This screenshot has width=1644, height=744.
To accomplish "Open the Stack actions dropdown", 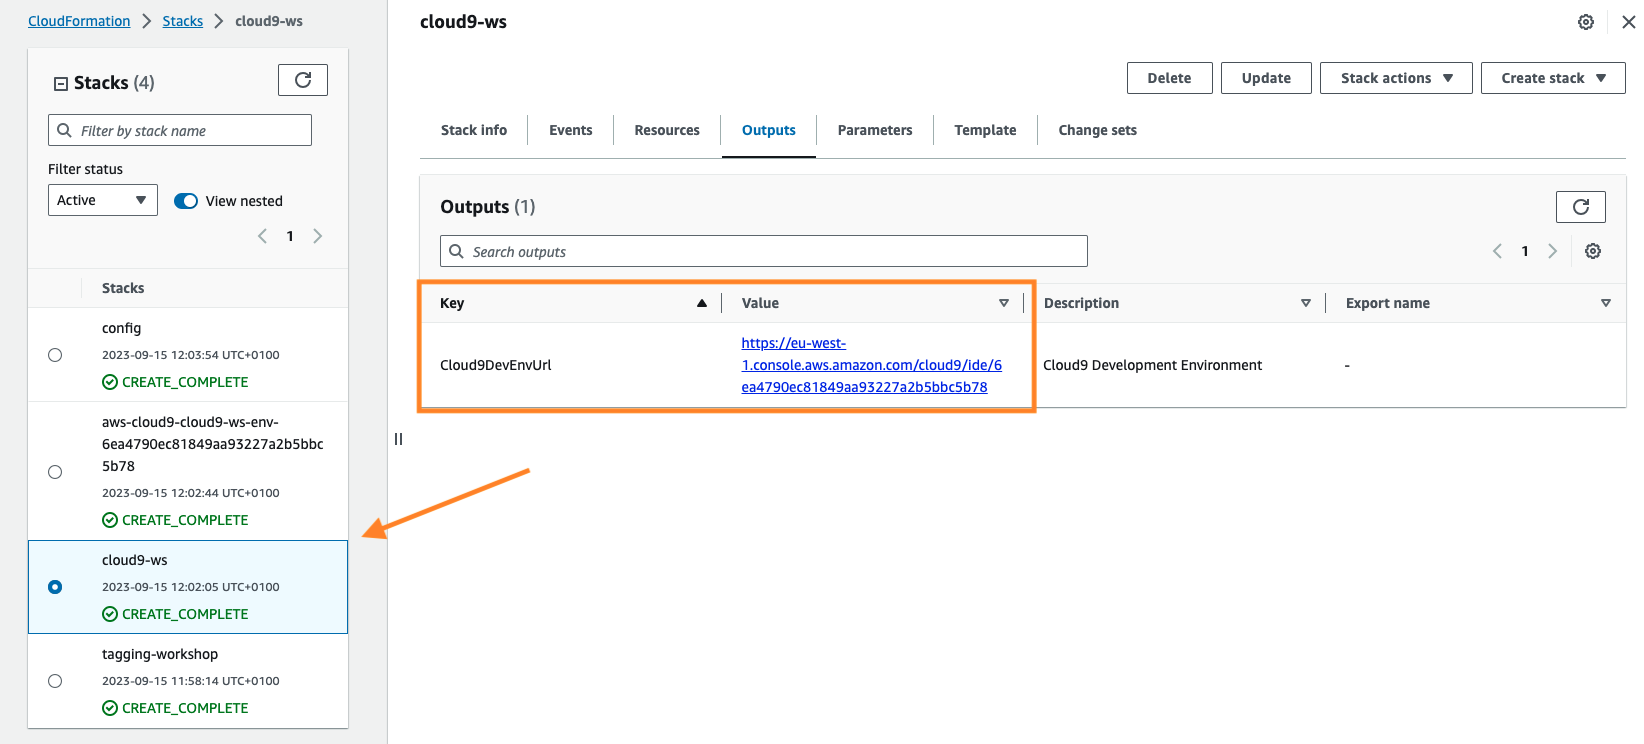I will tap(1396, 78).
